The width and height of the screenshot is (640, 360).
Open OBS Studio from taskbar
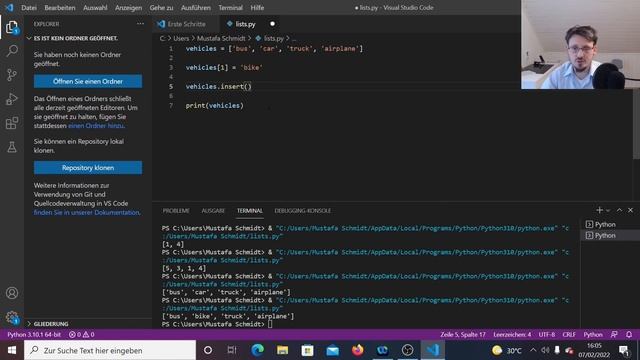(x=407, y=350)
